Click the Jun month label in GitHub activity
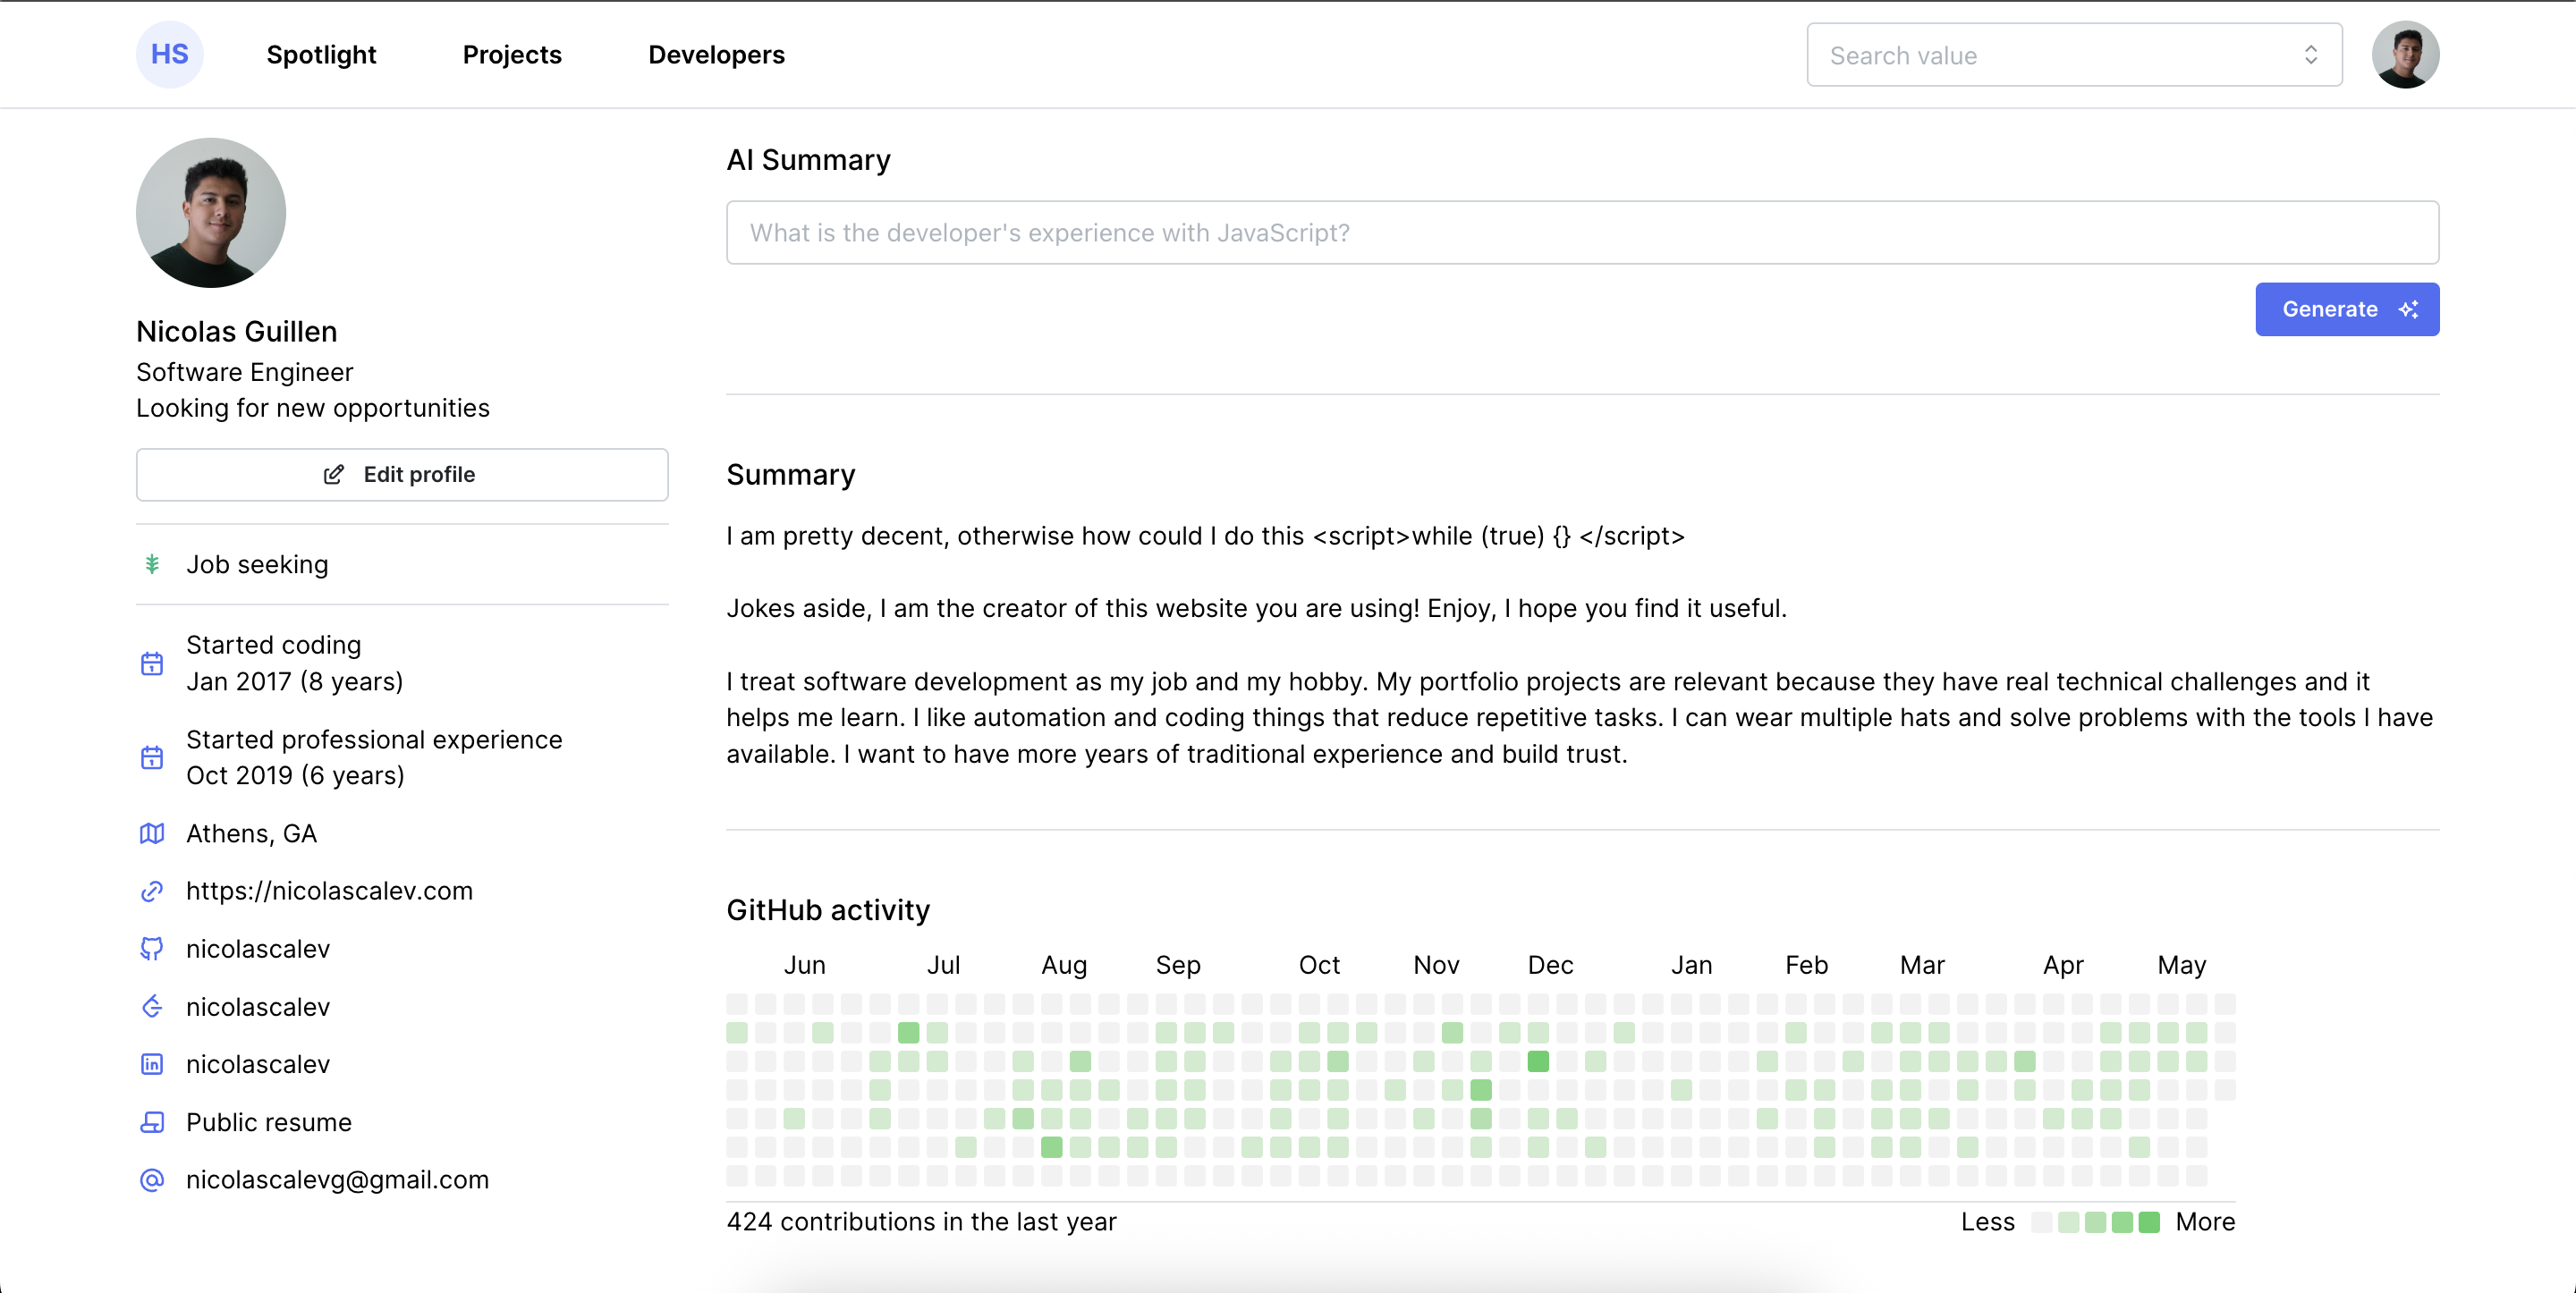 tap(804, 965)
